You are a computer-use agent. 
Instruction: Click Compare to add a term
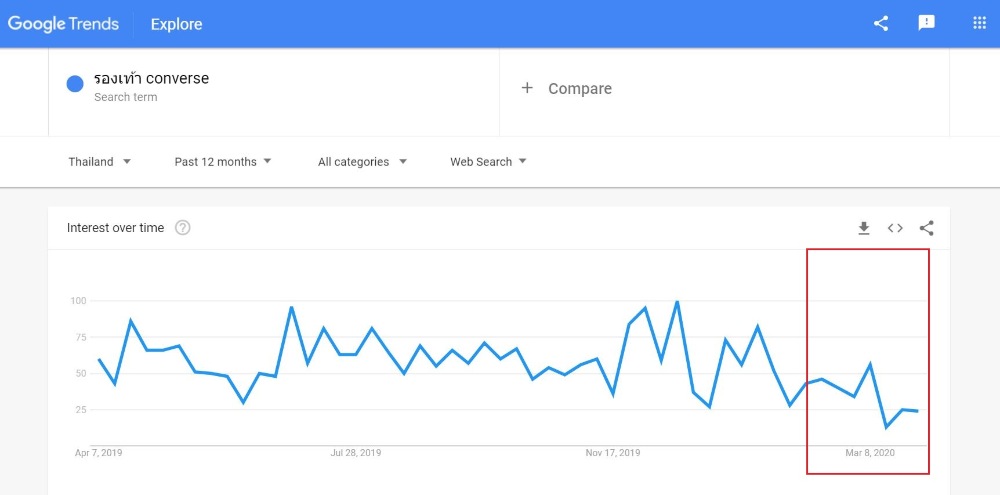(x=580, y=89)
